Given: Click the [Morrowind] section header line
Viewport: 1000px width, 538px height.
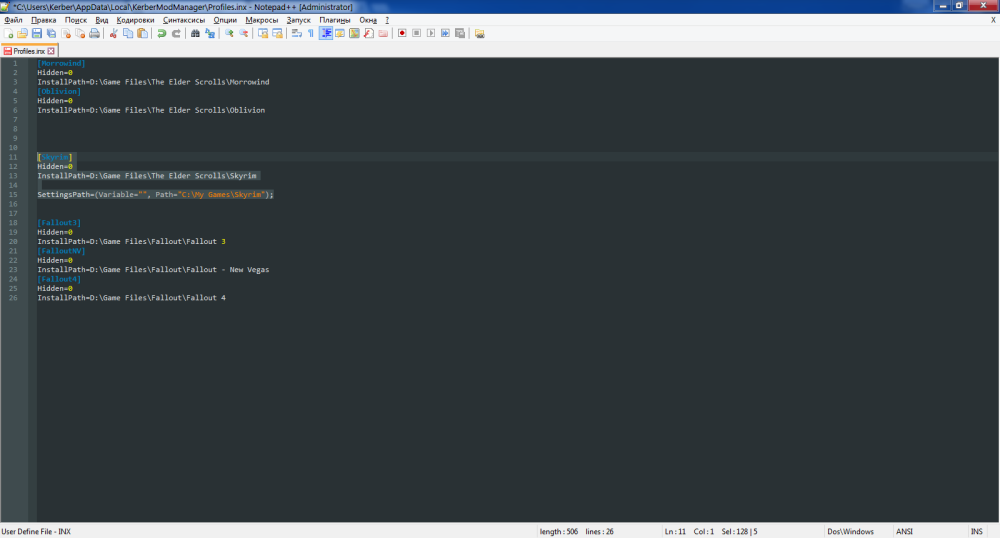Looking at the screenshot, I should click(x=61, y=63).
